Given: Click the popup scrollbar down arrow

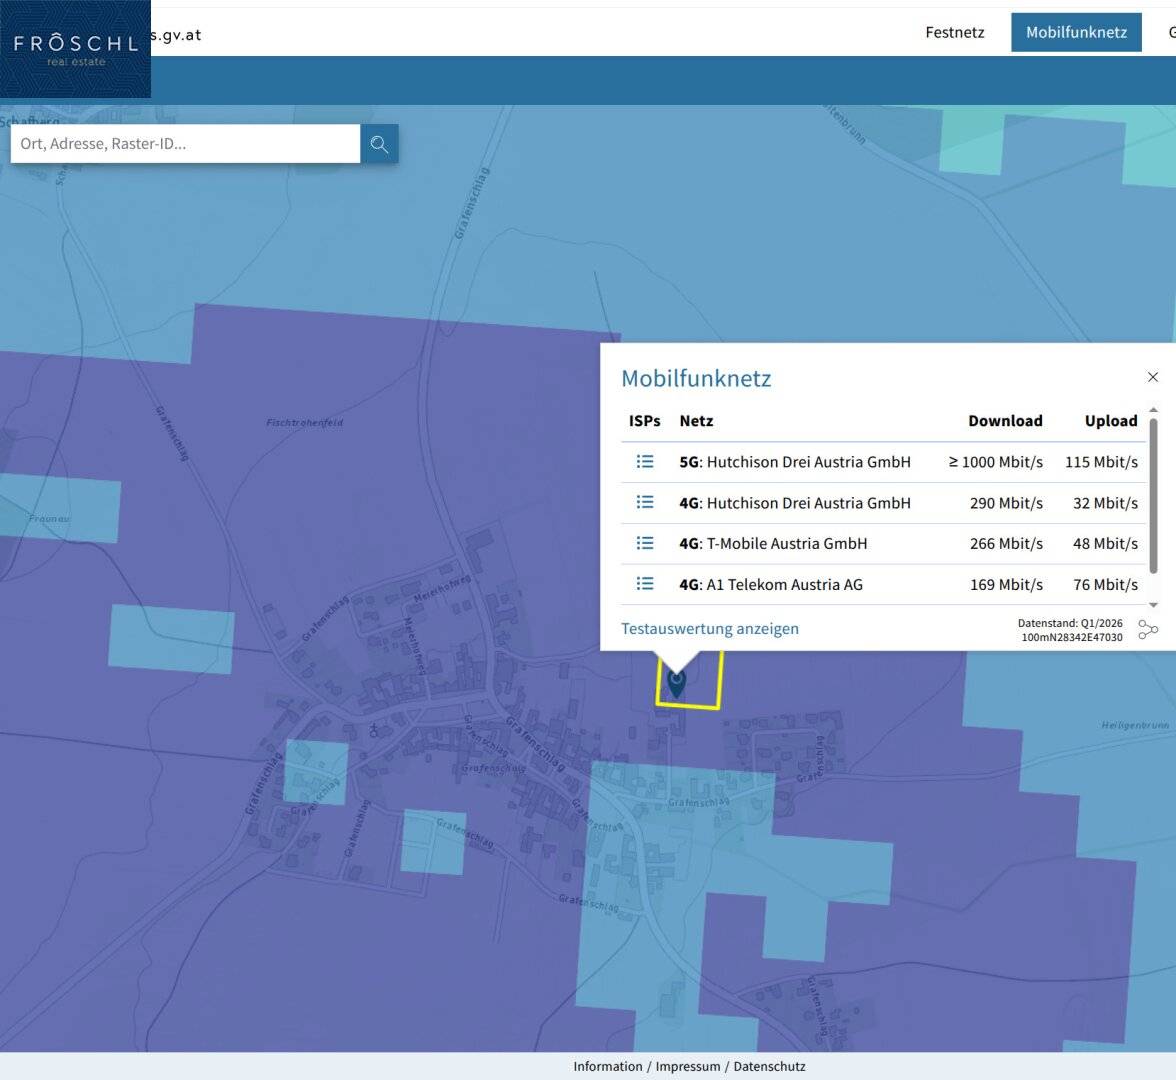Looking at the screenshot, I should pyautogui.click(x=1154, y=604).
